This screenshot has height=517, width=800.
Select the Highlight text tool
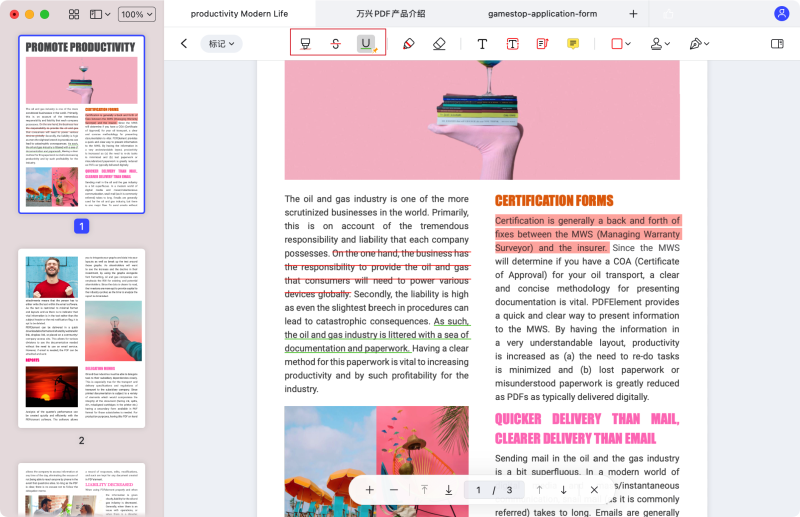coord(306,44)
